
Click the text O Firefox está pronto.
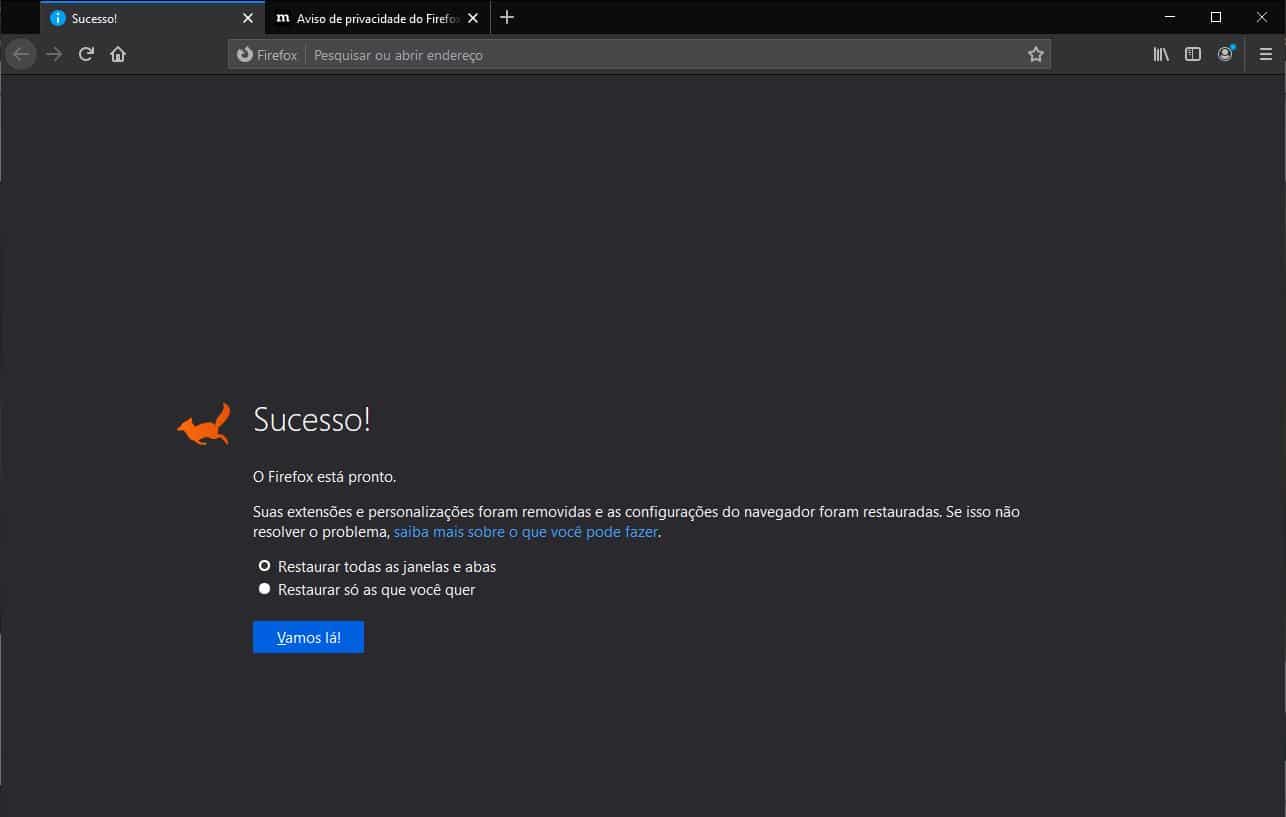325,477
